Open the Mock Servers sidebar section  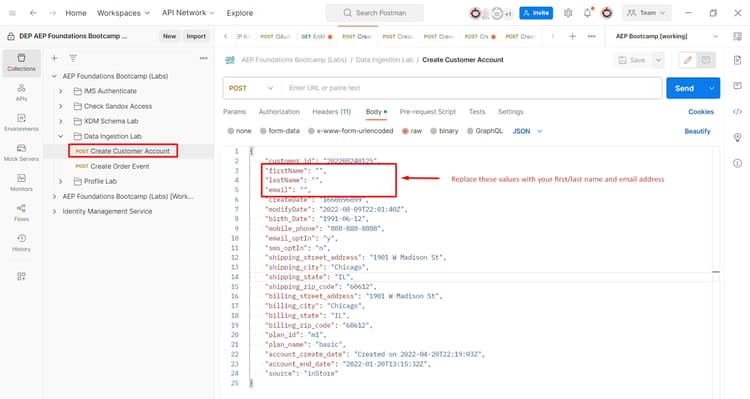tap(21, 153)
